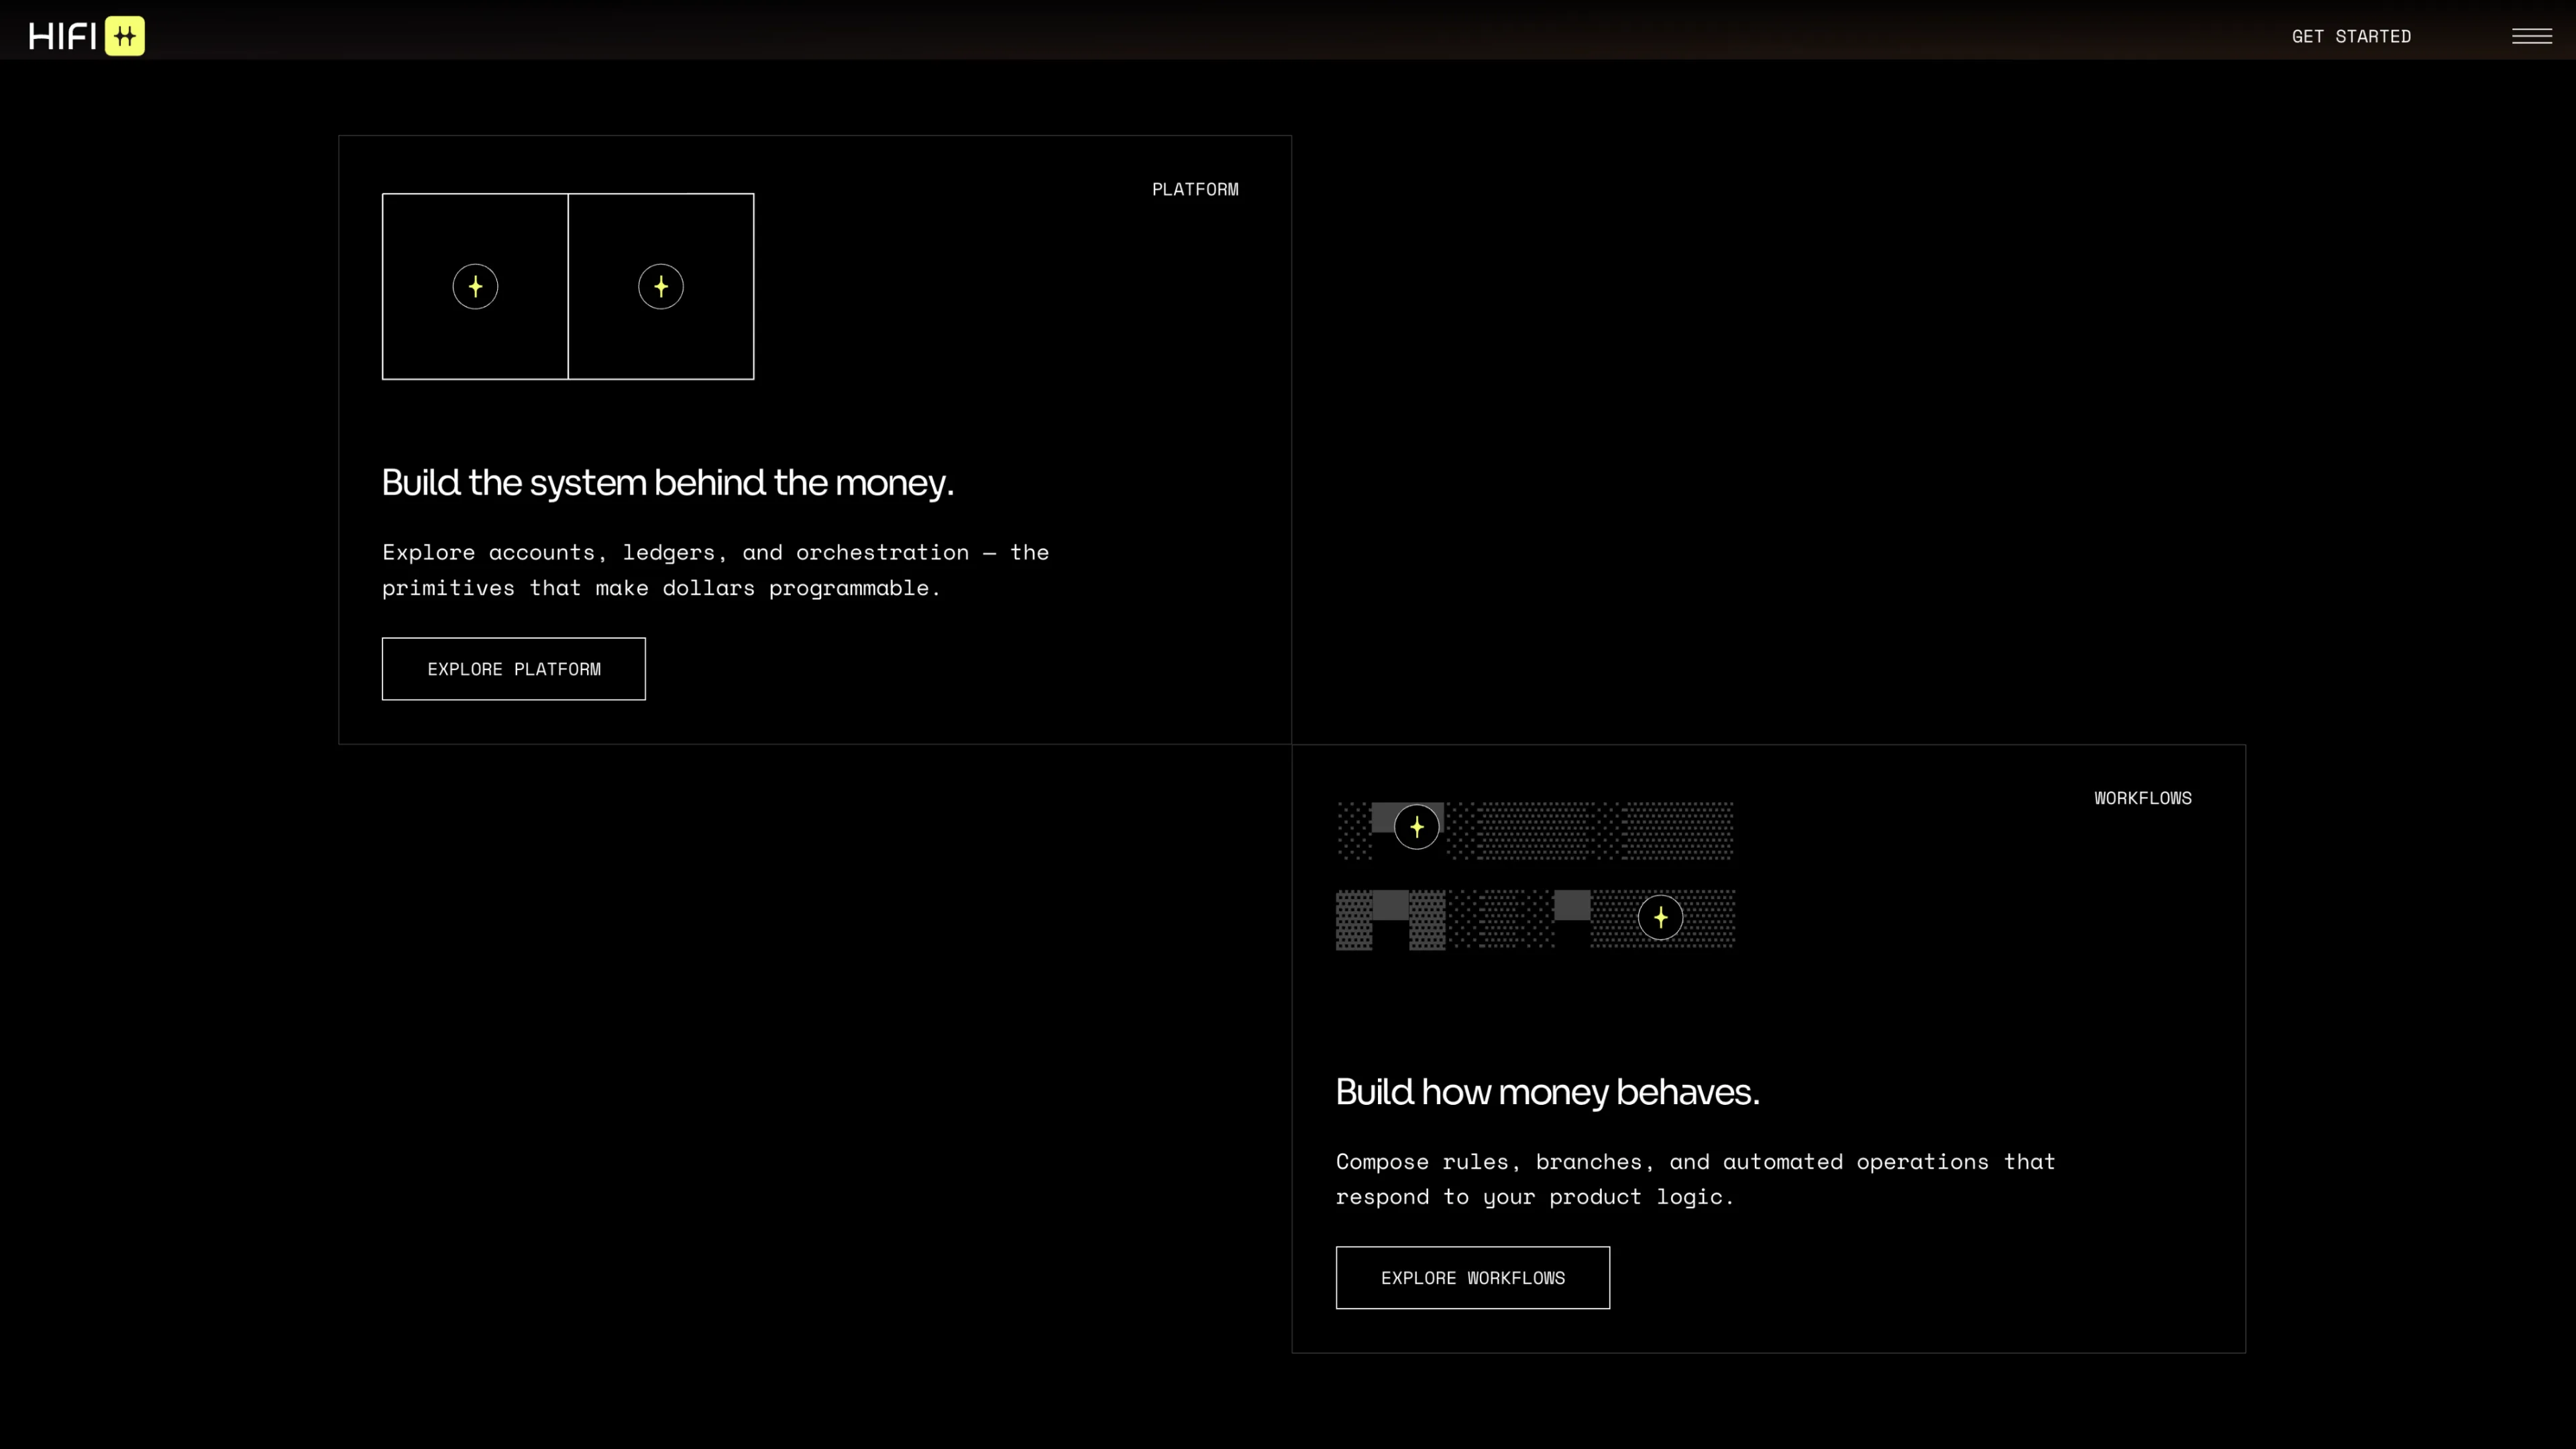Click the yellow HIFI logo badge icon
This screenshot has width=2576, height=1449.
click(125, 36)
